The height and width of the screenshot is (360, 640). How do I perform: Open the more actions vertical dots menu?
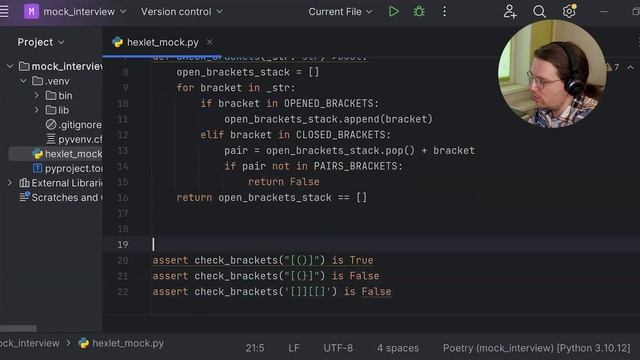coord(444,11)
